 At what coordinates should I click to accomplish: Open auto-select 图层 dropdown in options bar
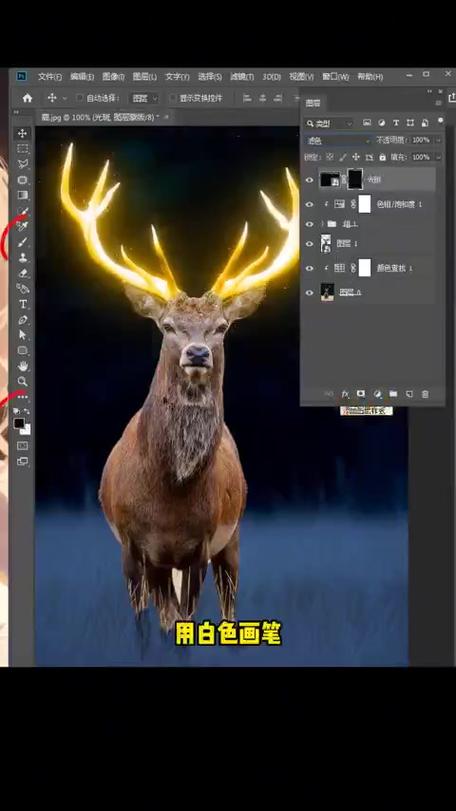pyautogui.click(x=144, y=98)
